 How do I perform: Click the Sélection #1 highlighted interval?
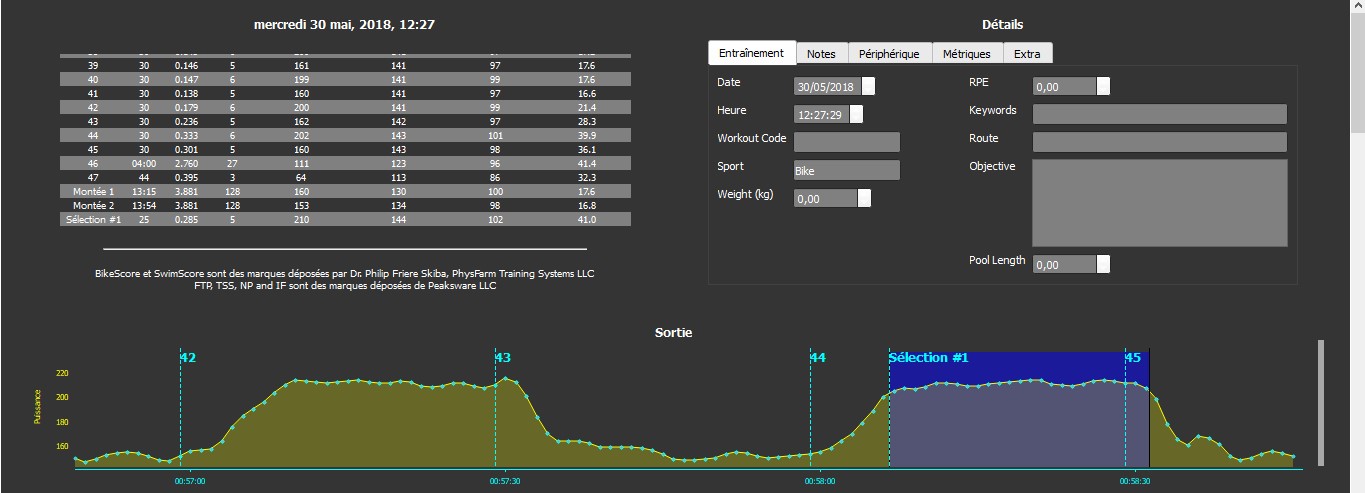pos(1018,409)
